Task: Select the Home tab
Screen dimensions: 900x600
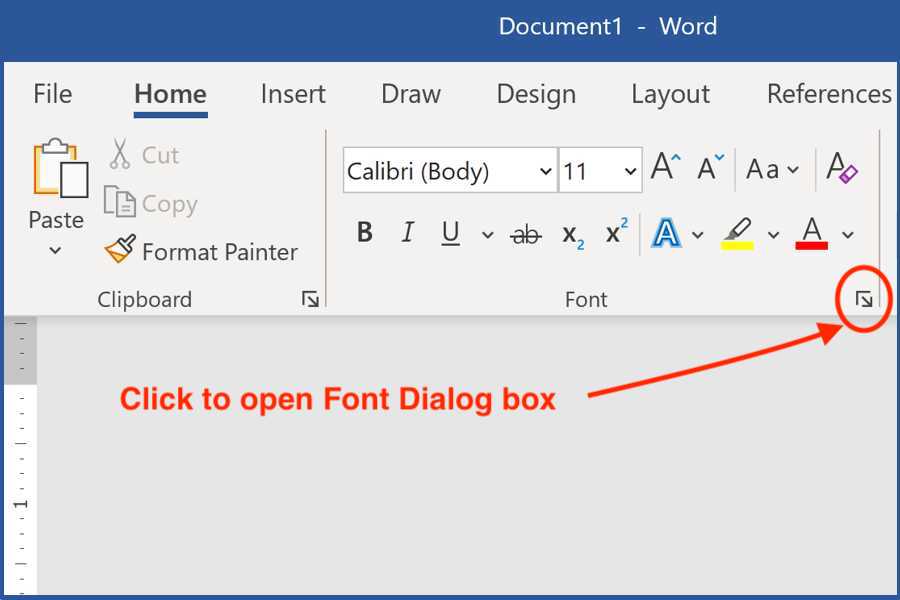Action: pos(170,94)
